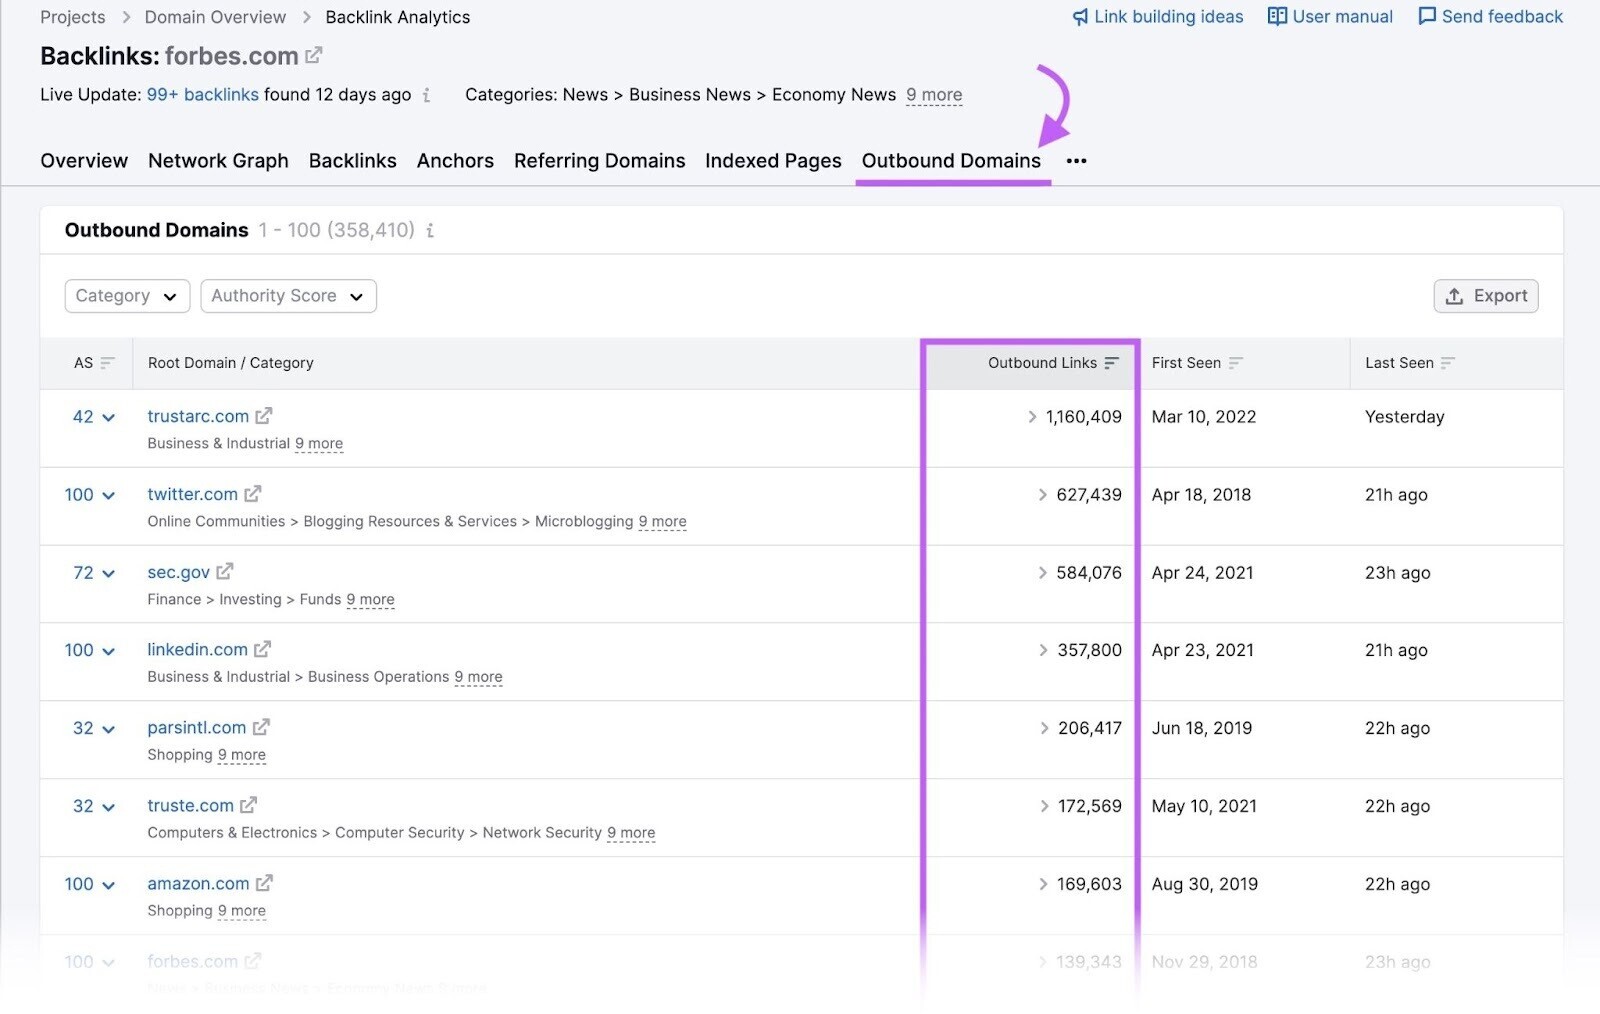Switch to the Referring Domains tab

pos(600,161)
